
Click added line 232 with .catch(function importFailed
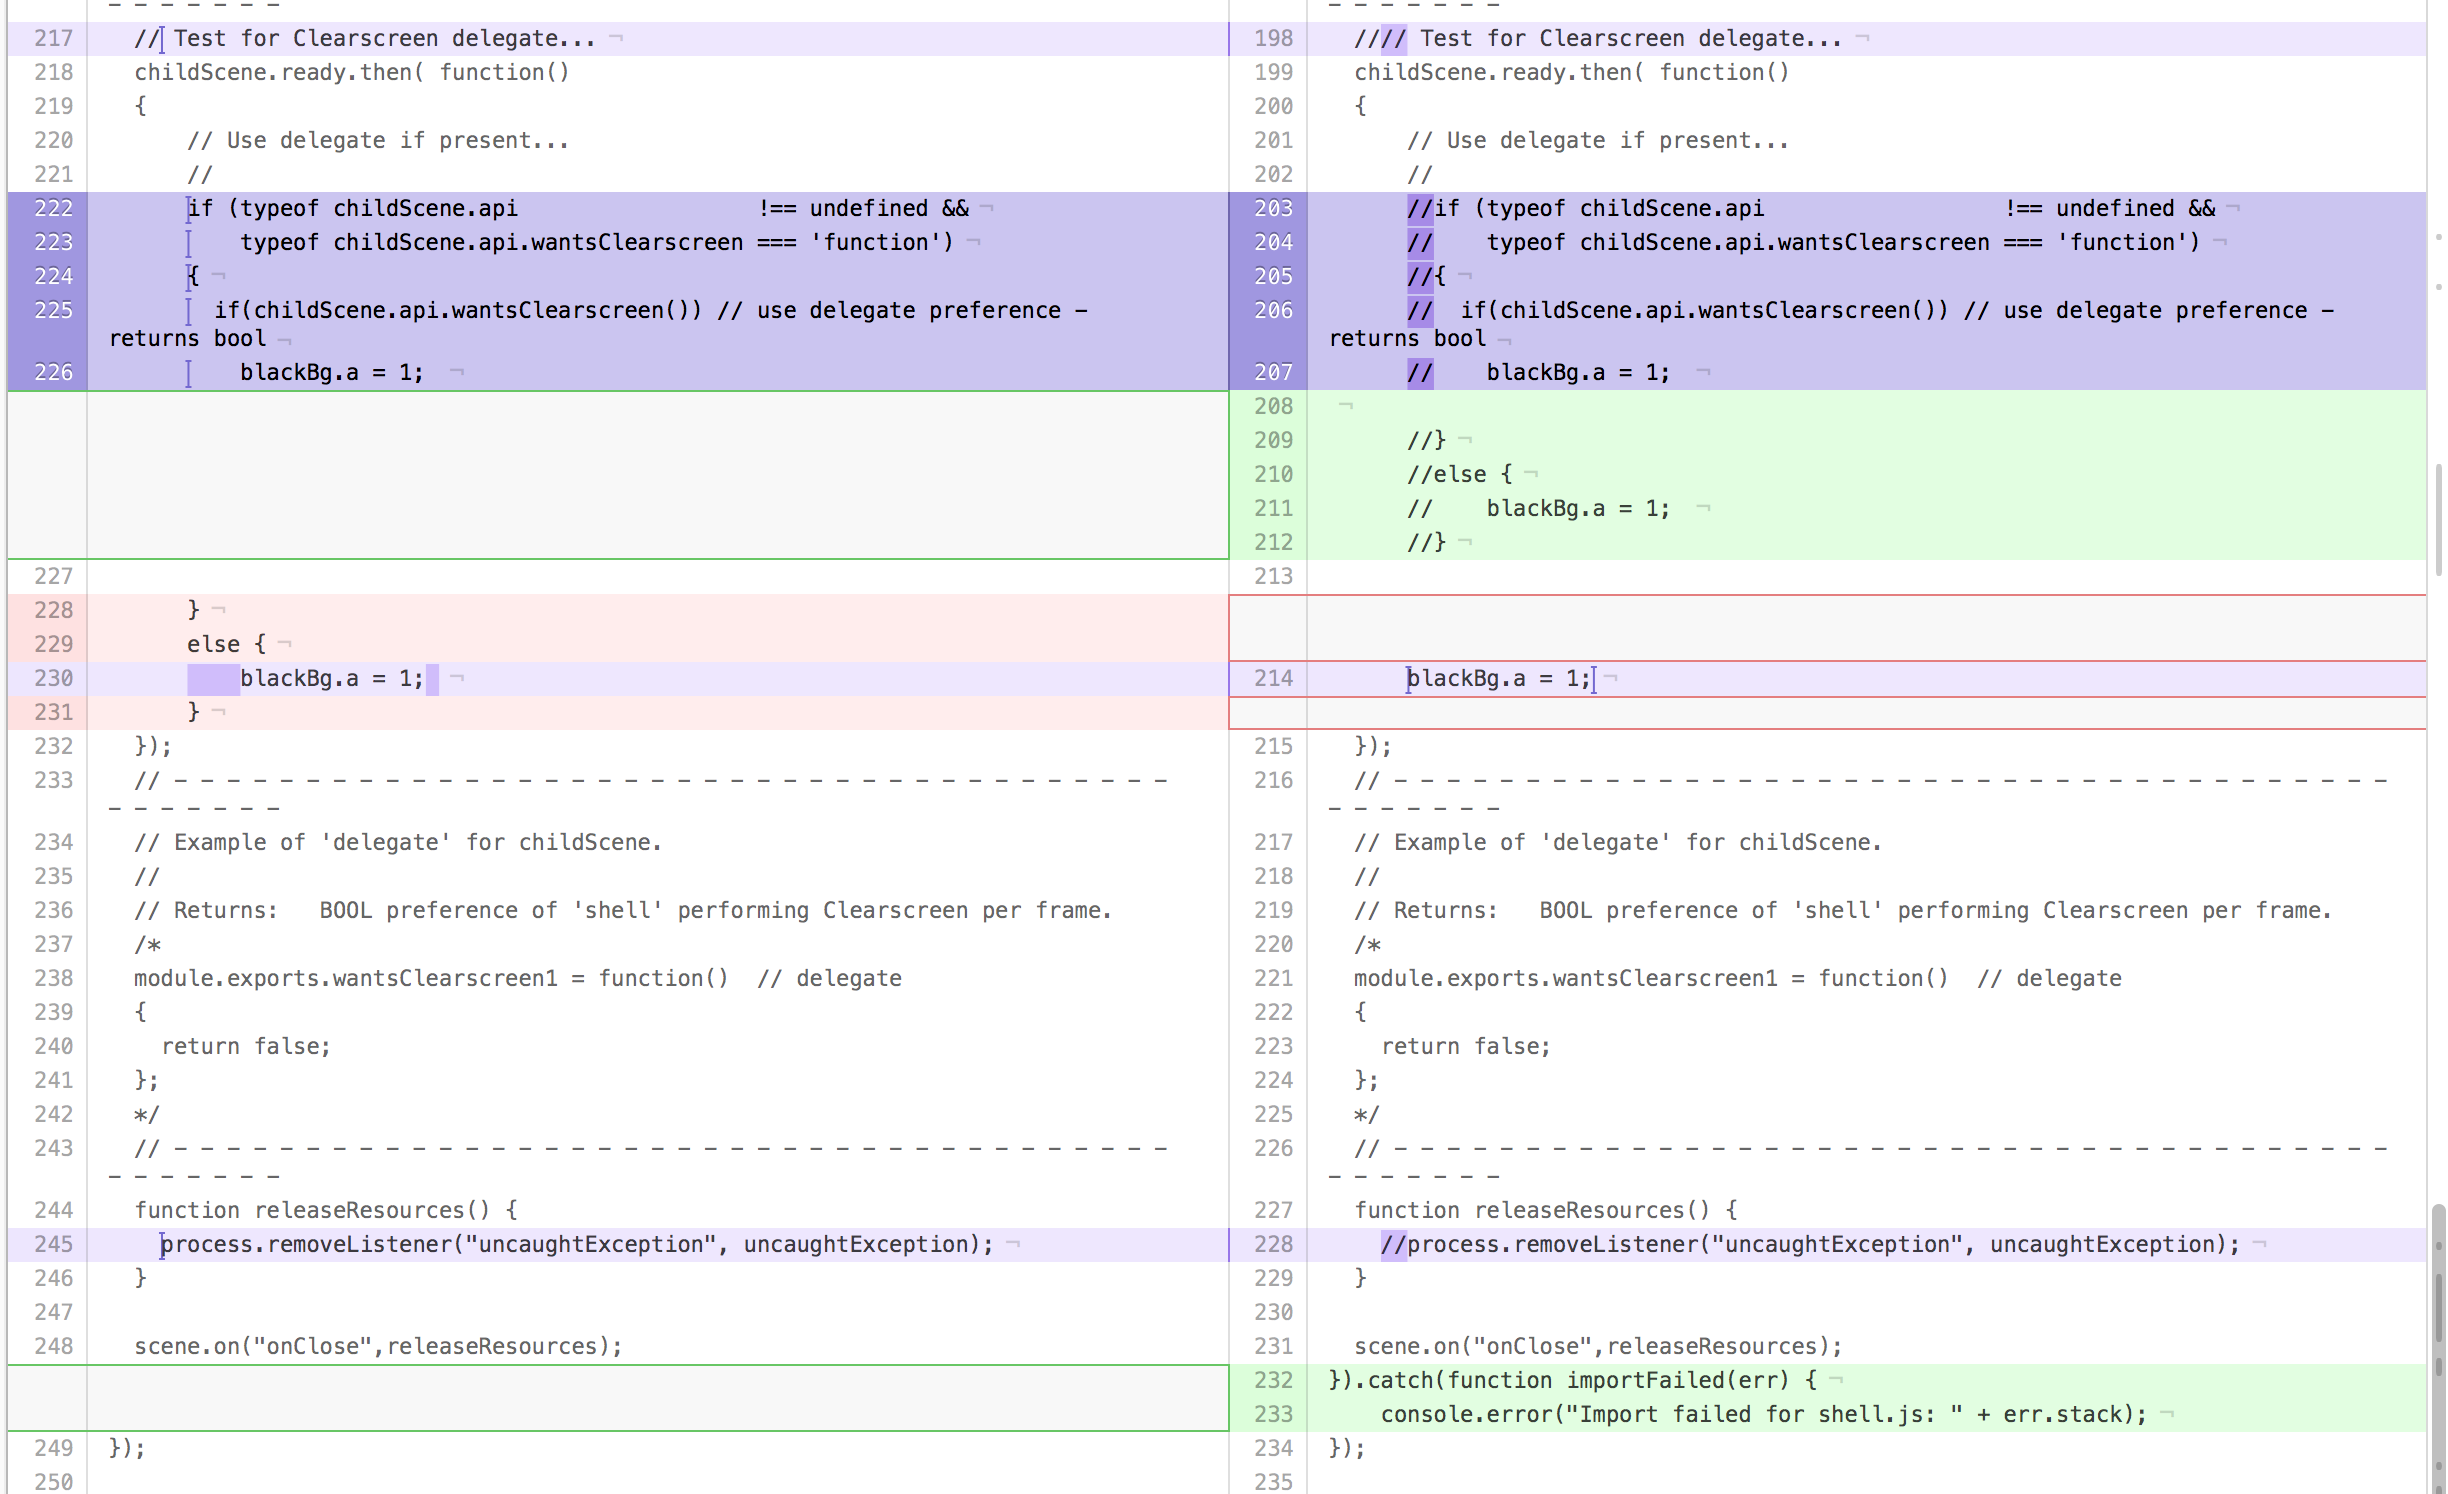(x=1572, y=1380)
